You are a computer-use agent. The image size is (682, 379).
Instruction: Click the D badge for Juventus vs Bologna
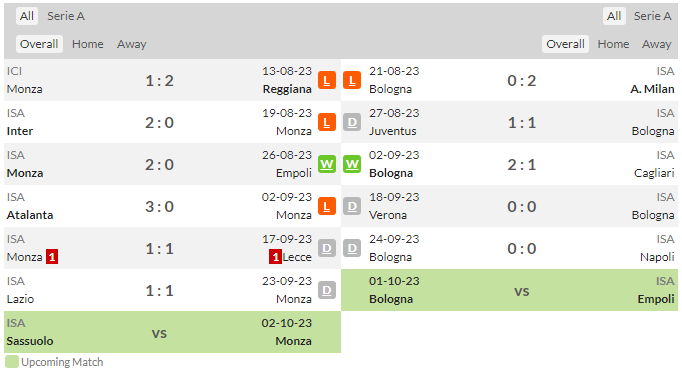[x=352, y=123]
